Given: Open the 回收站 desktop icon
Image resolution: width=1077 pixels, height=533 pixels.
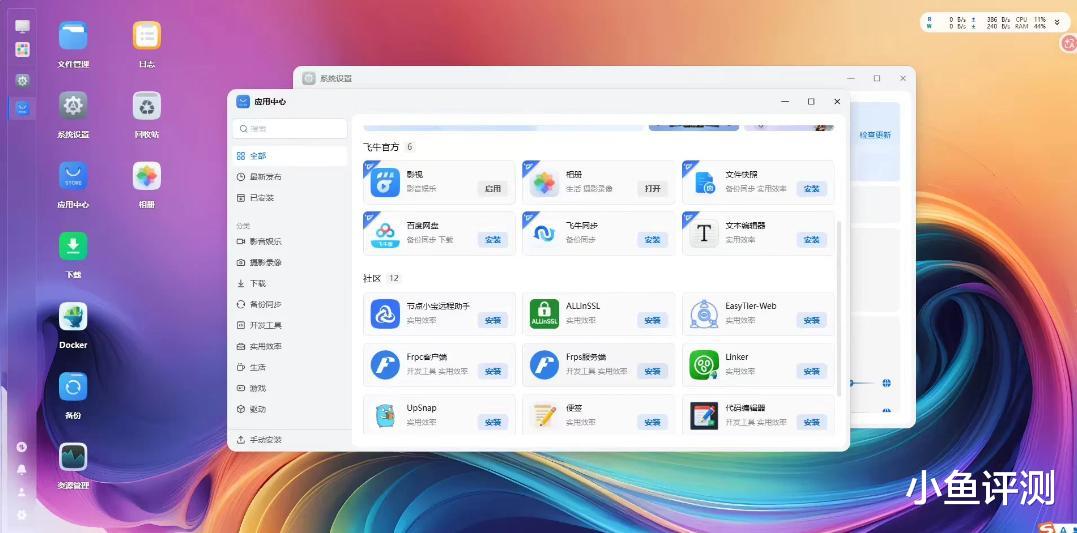Looking at the screenshot, I should (x=147, y=106).
